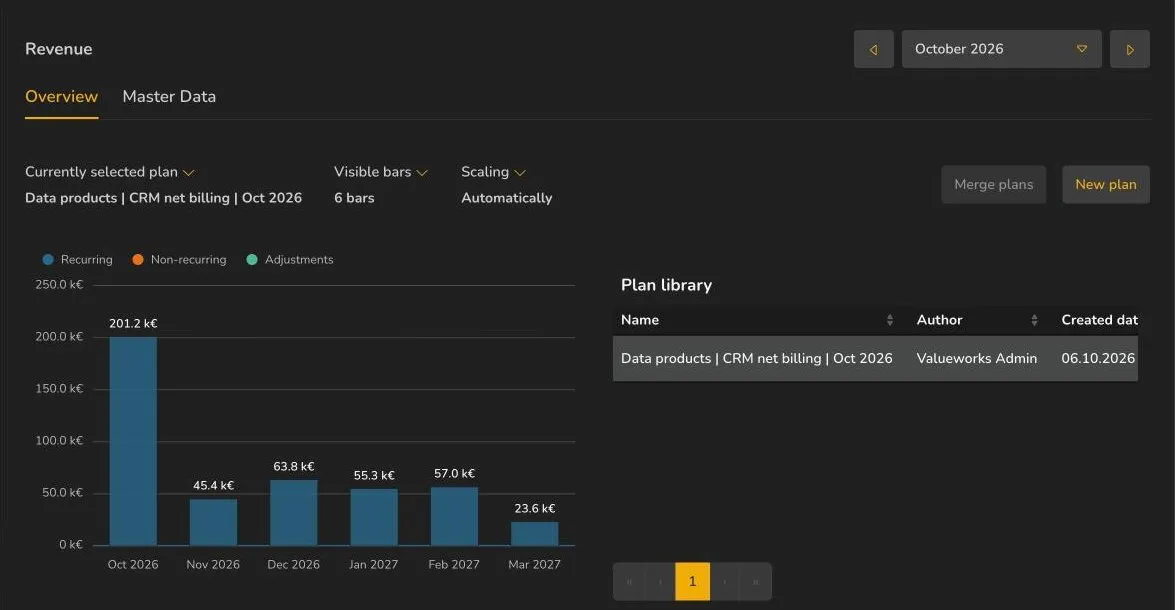Click the 6 bars value text

tap(354, 198)
